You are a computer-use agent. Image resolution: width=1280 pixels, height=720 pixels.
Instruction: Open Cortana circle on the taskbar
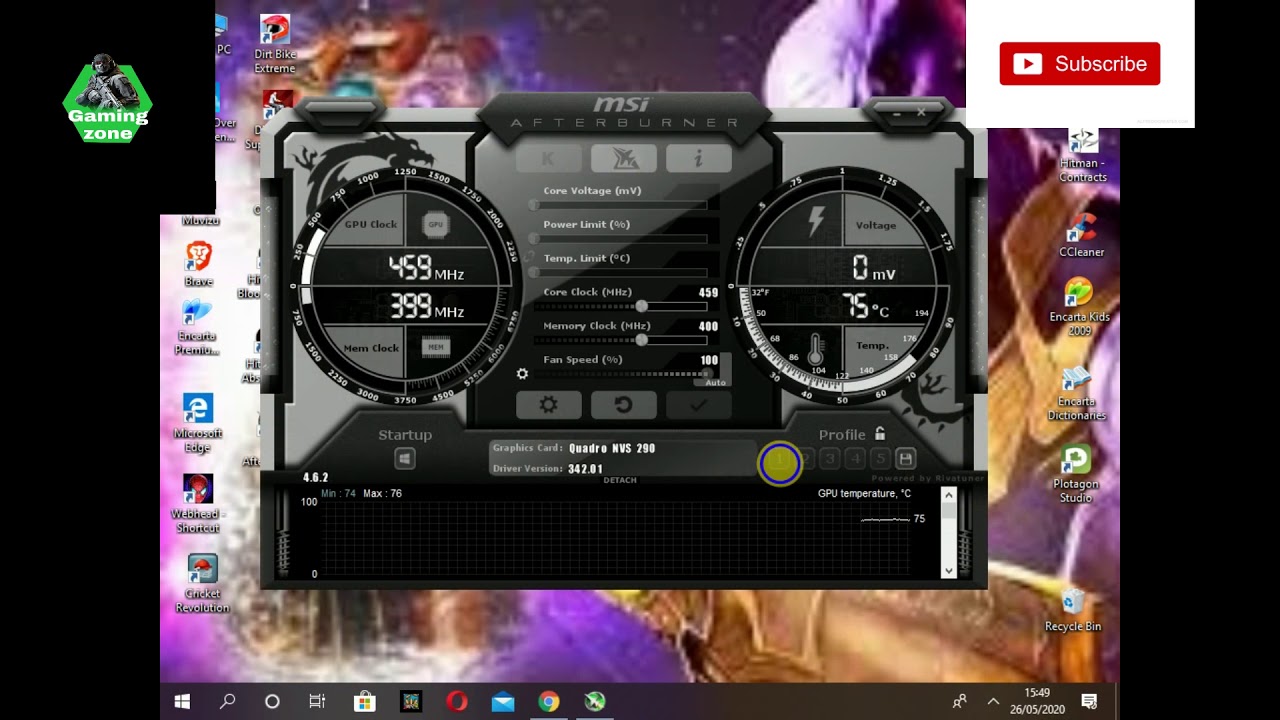(272, 701)
